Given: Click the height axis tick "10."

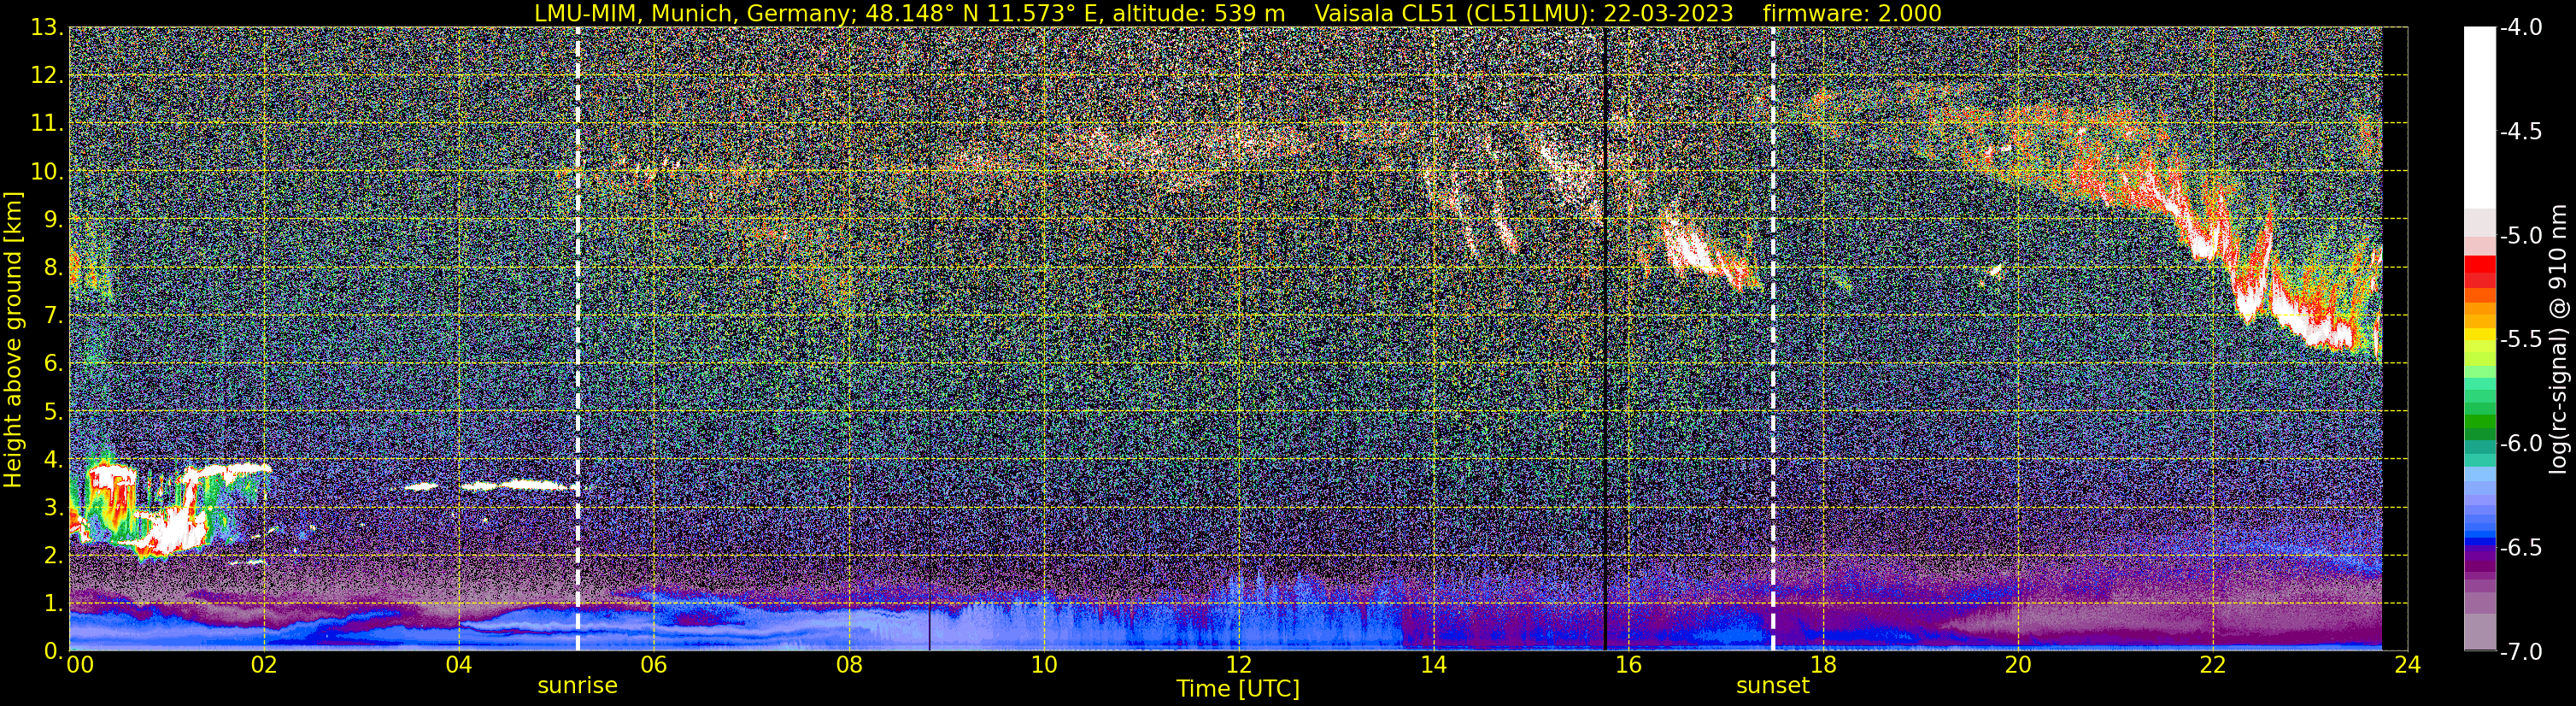Looking at the screenshot, I should 47,172.
